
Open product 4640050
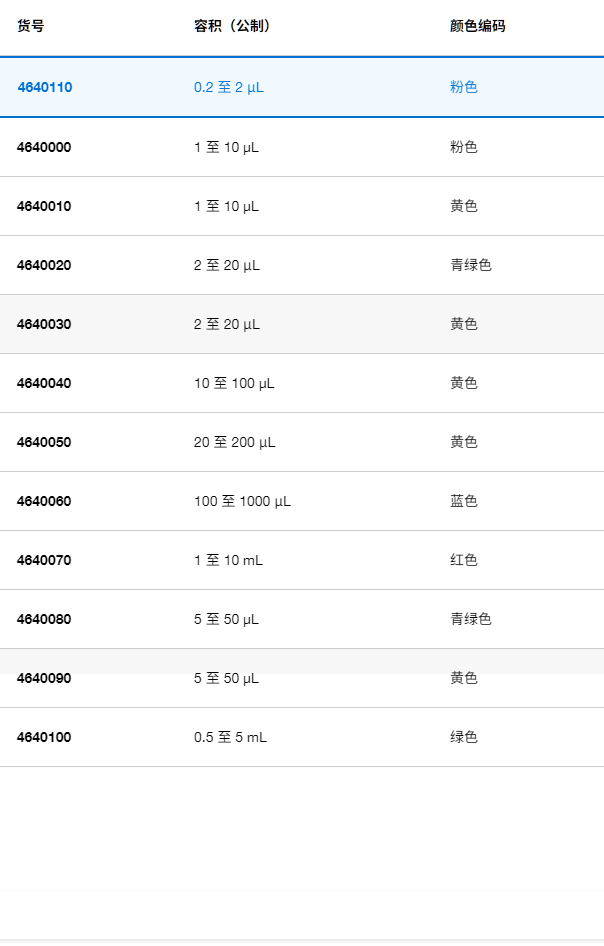point(45,442)
